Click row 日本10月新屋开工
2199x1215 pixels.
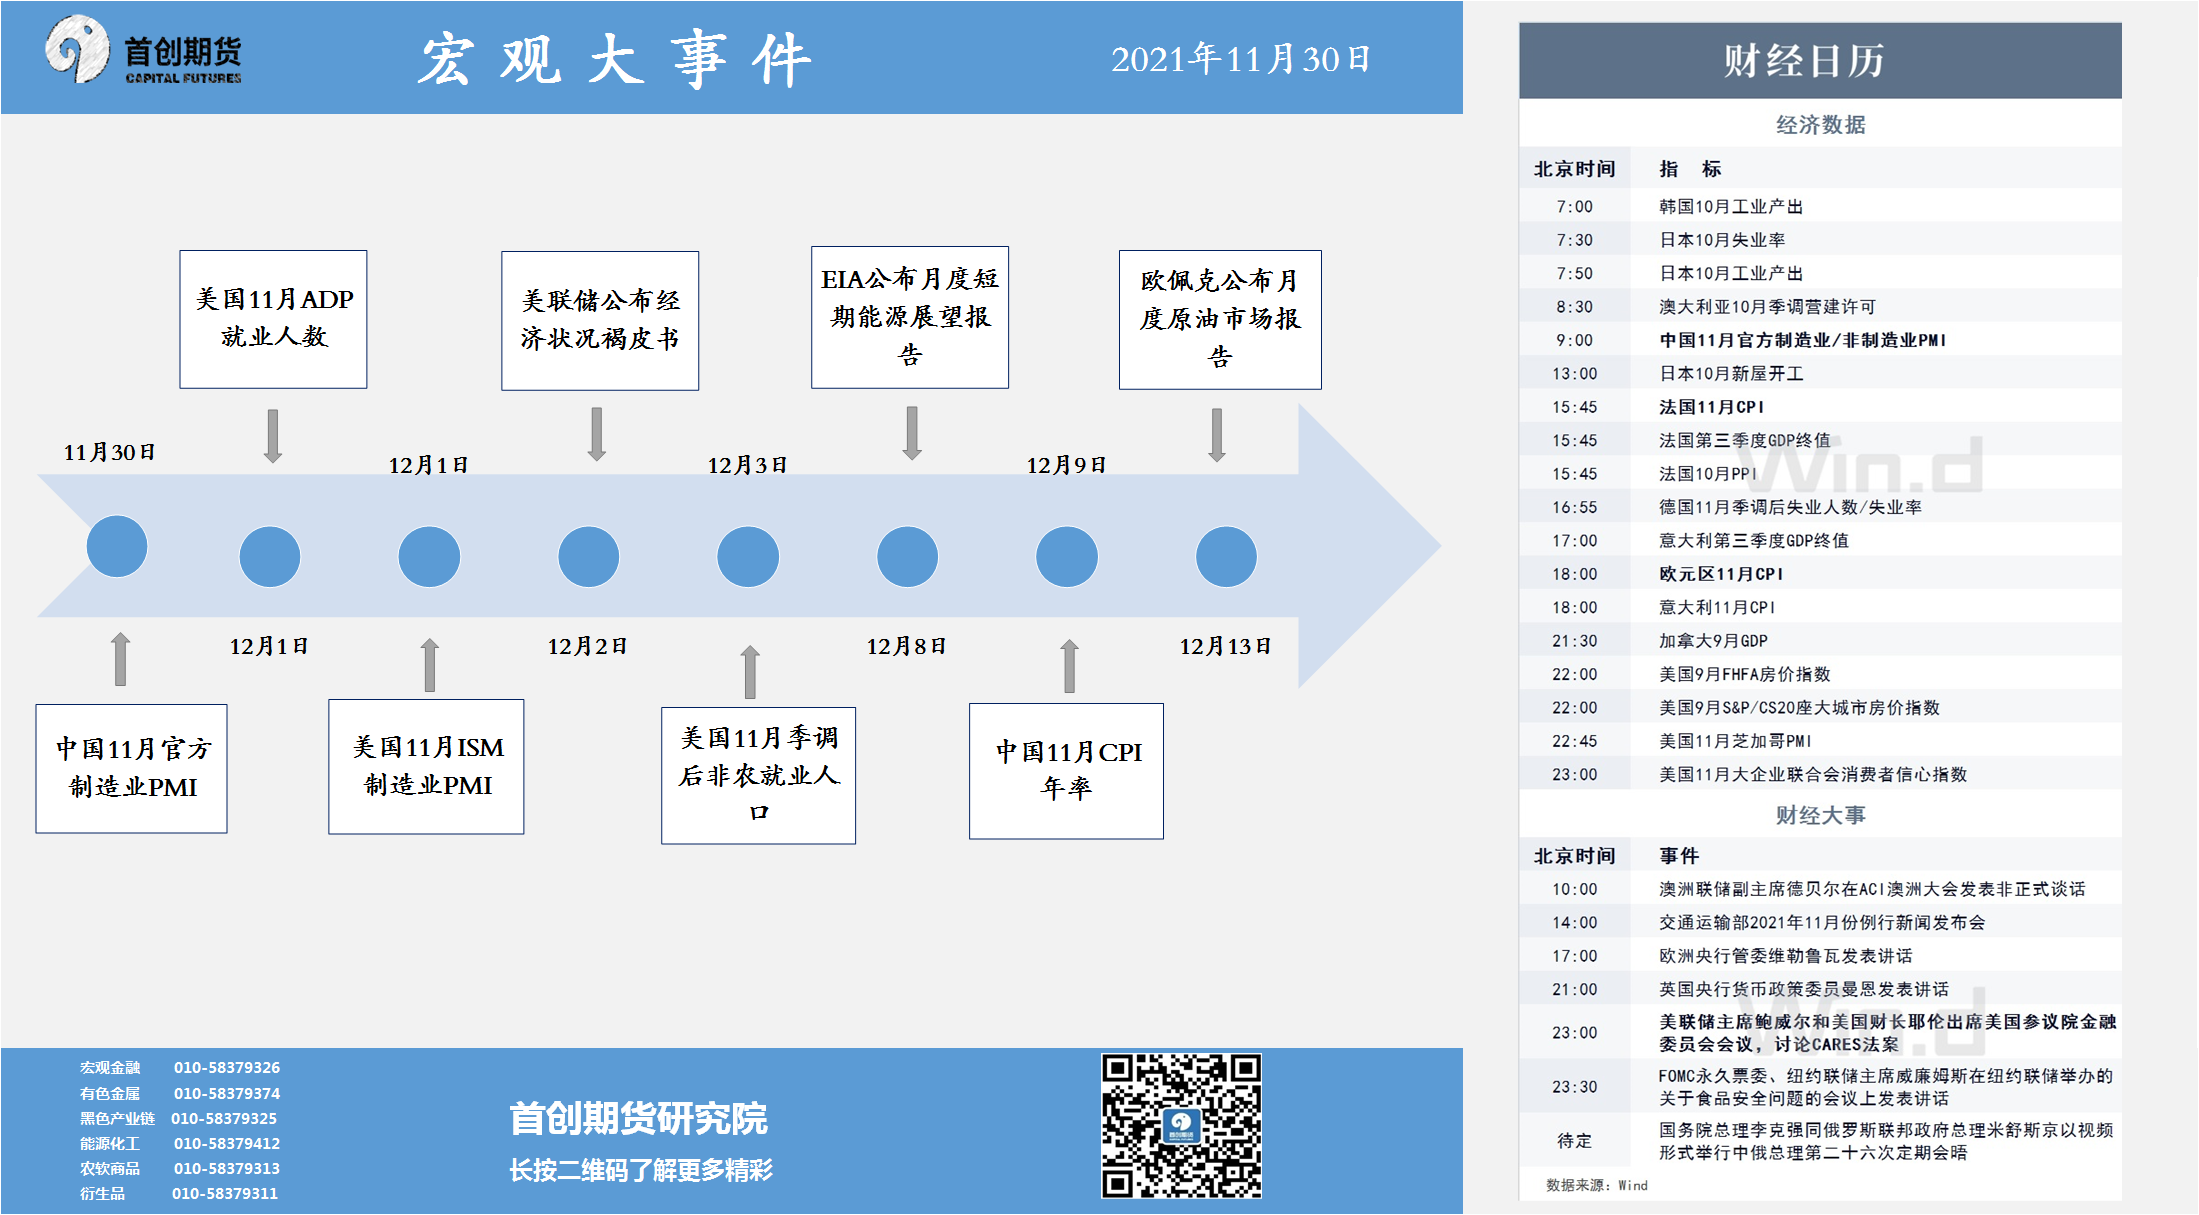coord(1820,374)
